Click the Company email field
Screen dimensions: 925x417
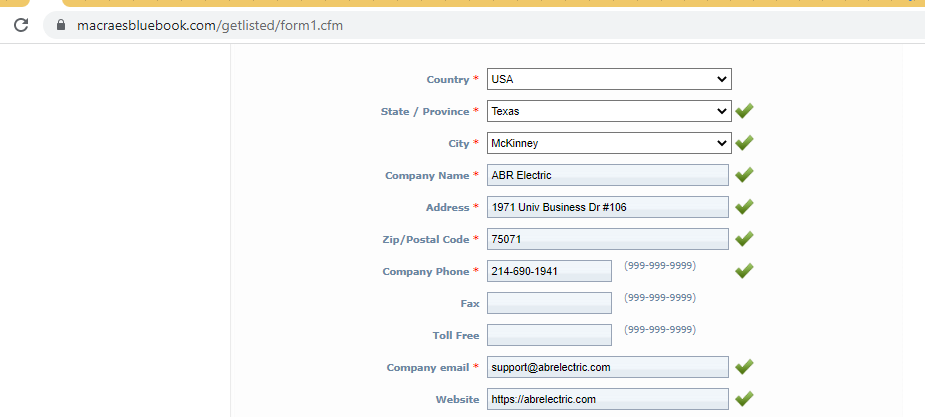click(608, 367)
